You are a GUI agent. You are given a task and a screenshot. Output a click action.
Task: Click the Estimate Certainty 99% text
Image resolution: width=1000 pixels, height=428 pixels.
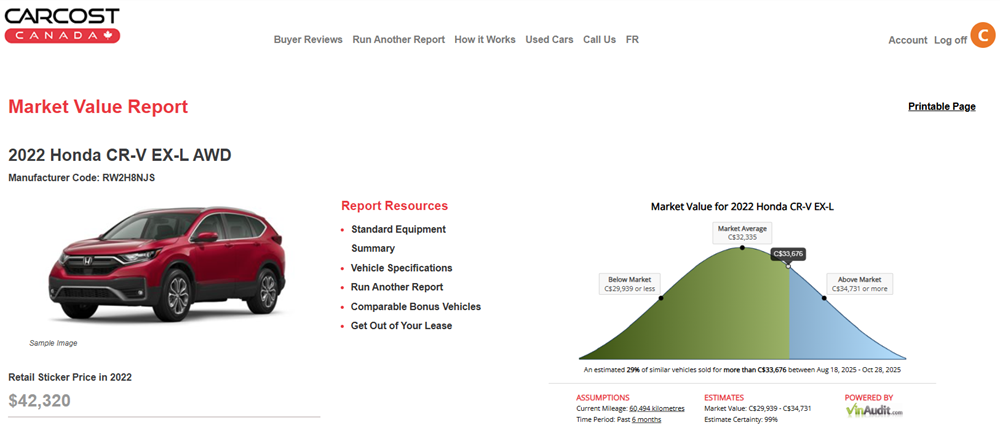coord(740,420)
